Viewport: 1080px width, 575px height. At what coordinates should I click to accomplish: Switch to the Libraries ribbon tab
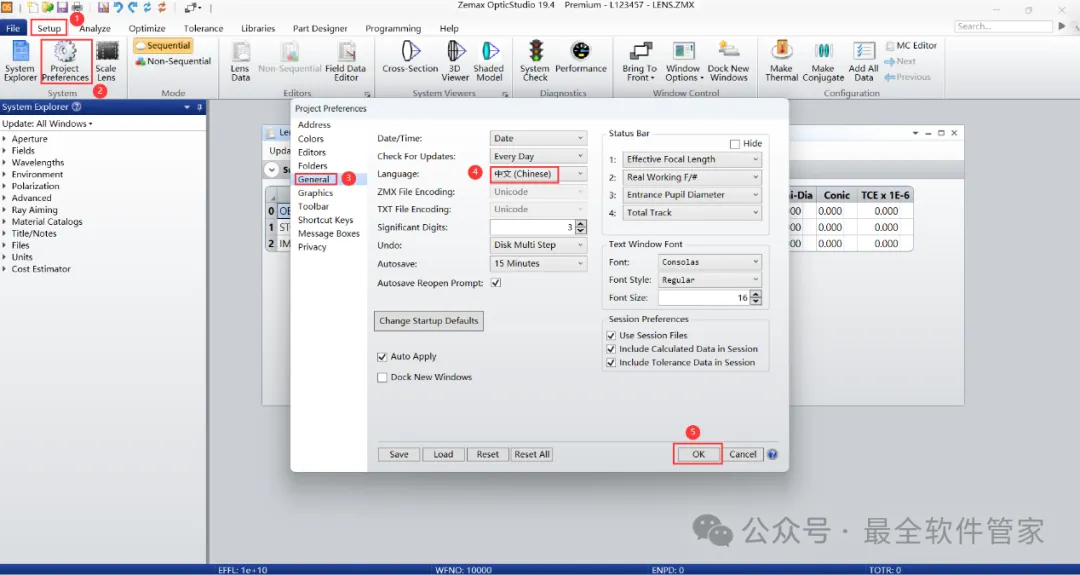point(258,28)
